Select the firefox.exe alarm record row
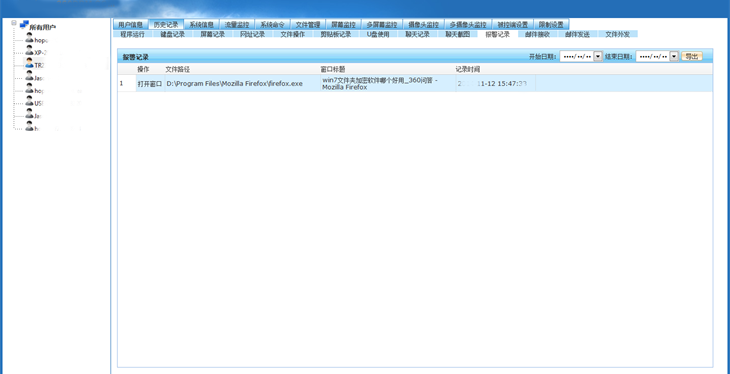 tap(415, 83)
